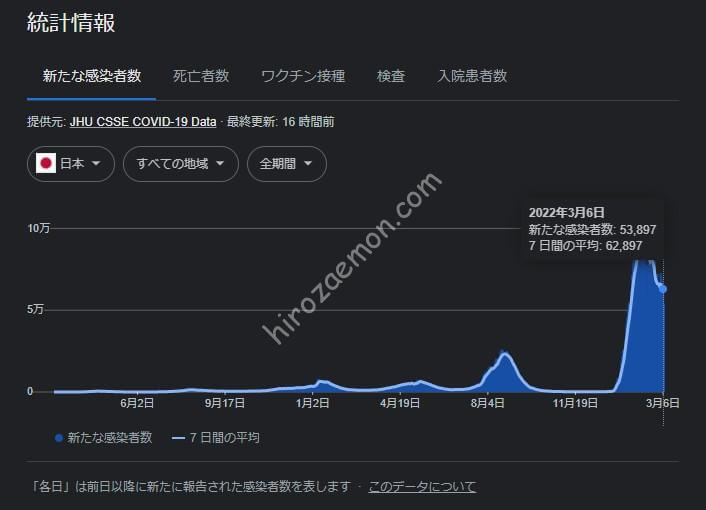Click the 2022年3月6日 tooltip date
Image resolution: width=706 pixels, height=510 pixels.
coord(566,212)
